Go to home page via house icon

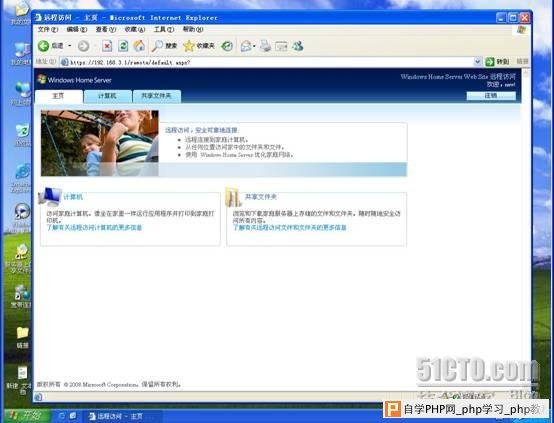(x=139, y=46)
